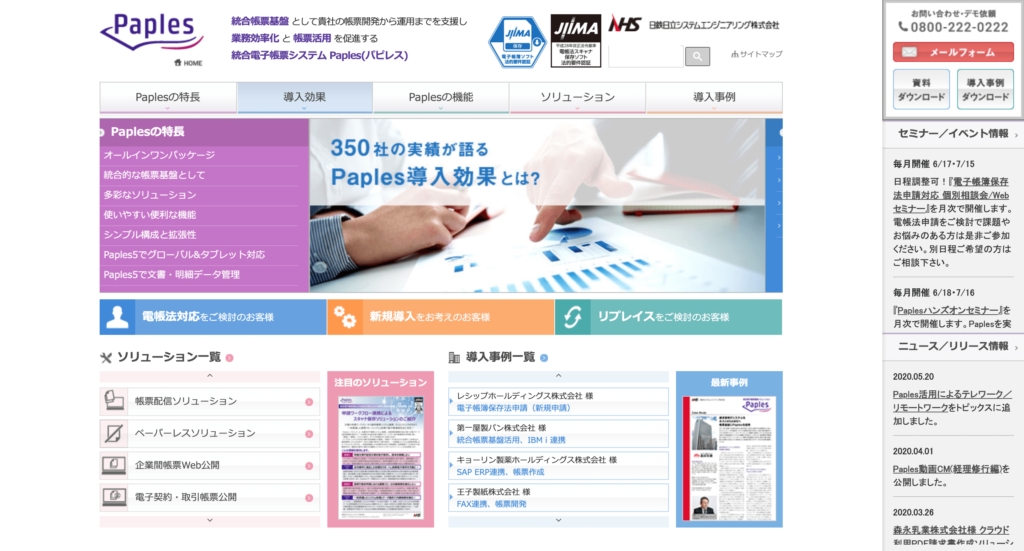This screenshot has width=1024, height=551.
Task: Click the person icon on 電帳法対応 banner
Action: tap(118, 317)
